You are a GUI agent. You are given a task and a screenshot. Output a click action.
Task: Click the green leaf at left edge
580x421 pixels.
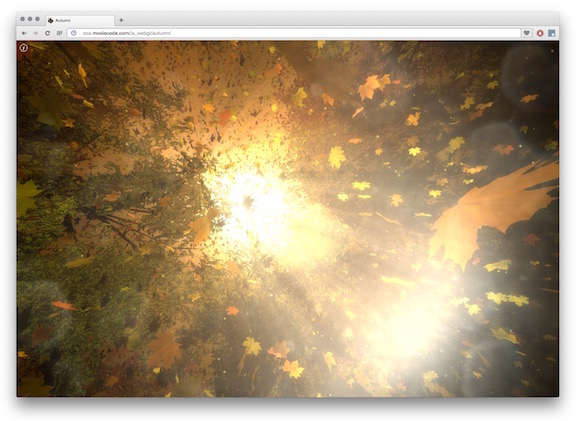coord(27,196)
